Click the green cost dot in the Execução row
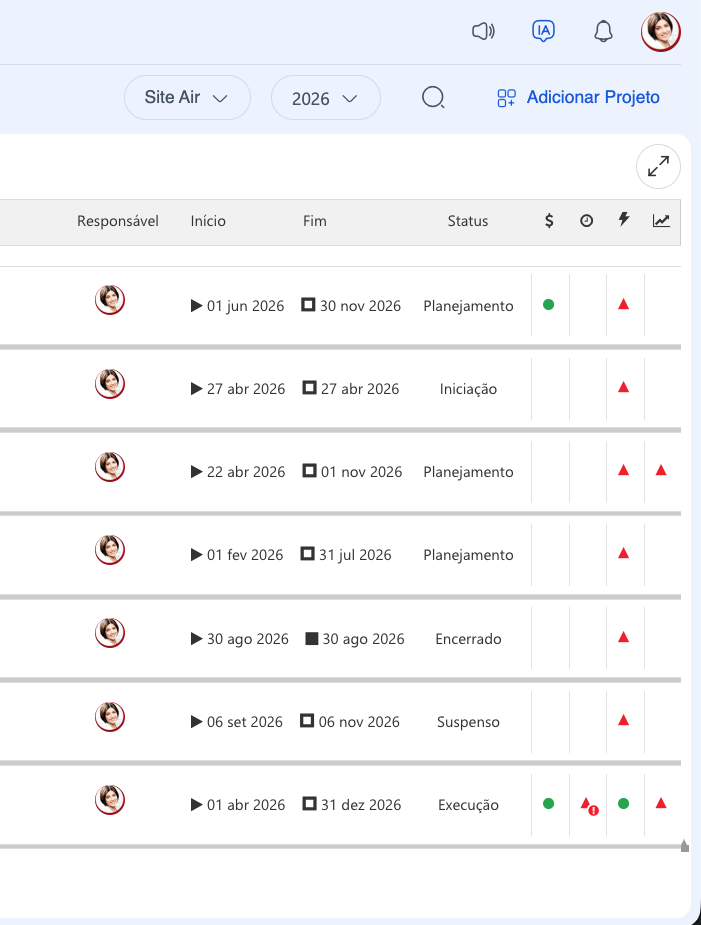 coord(548,803)
